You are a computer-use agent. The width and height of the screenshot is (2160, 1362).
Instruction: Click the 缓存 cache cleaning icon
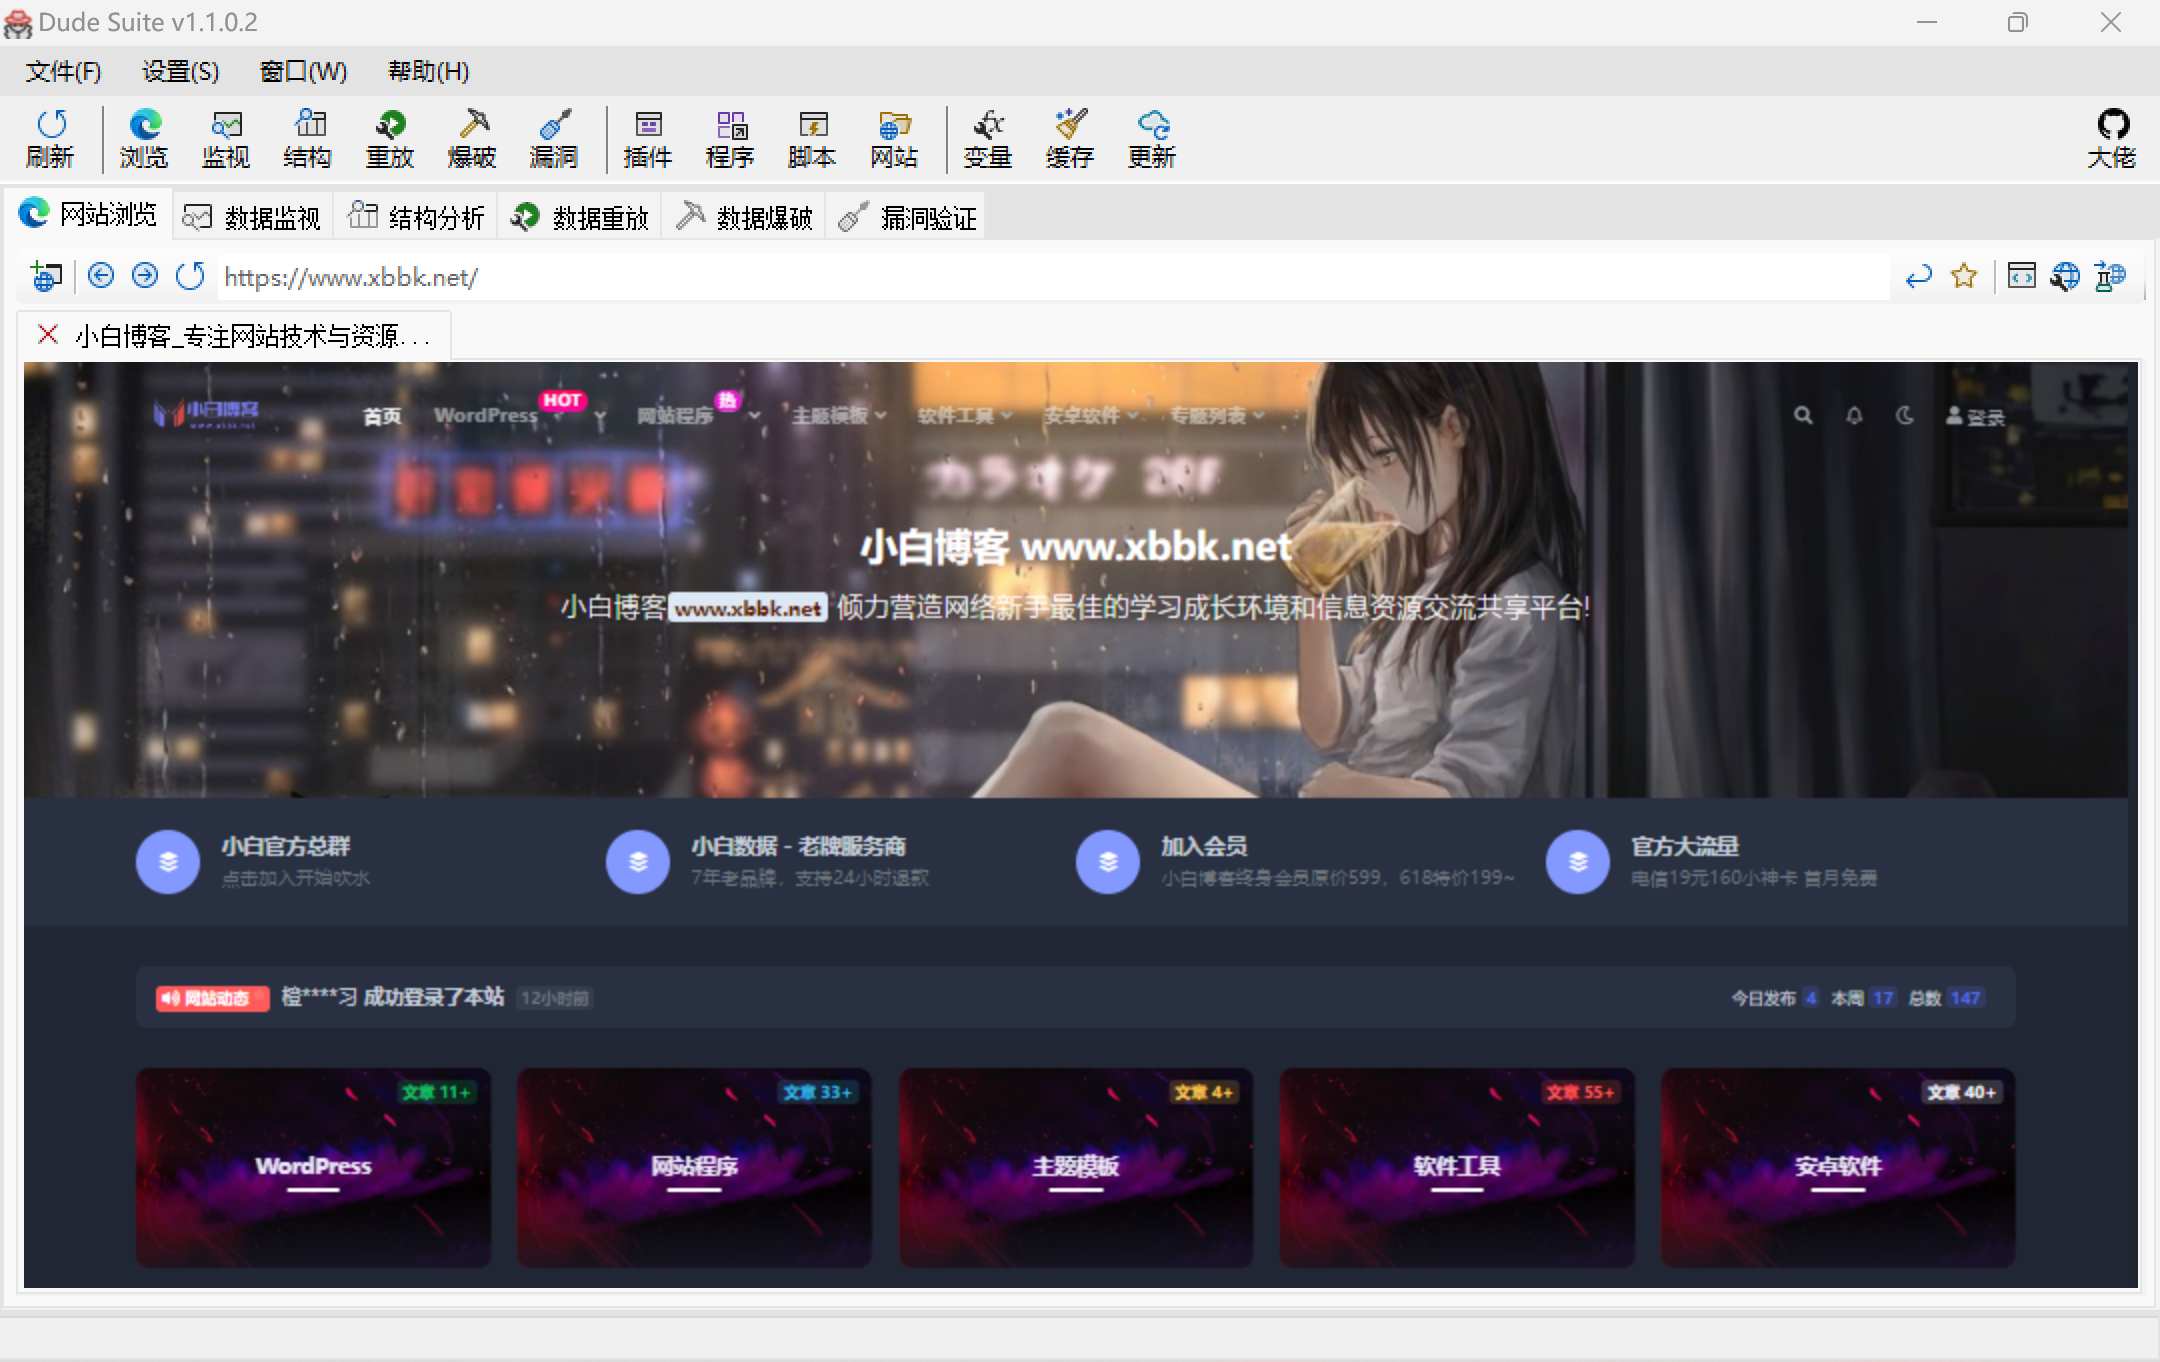tap(1070, 139)
